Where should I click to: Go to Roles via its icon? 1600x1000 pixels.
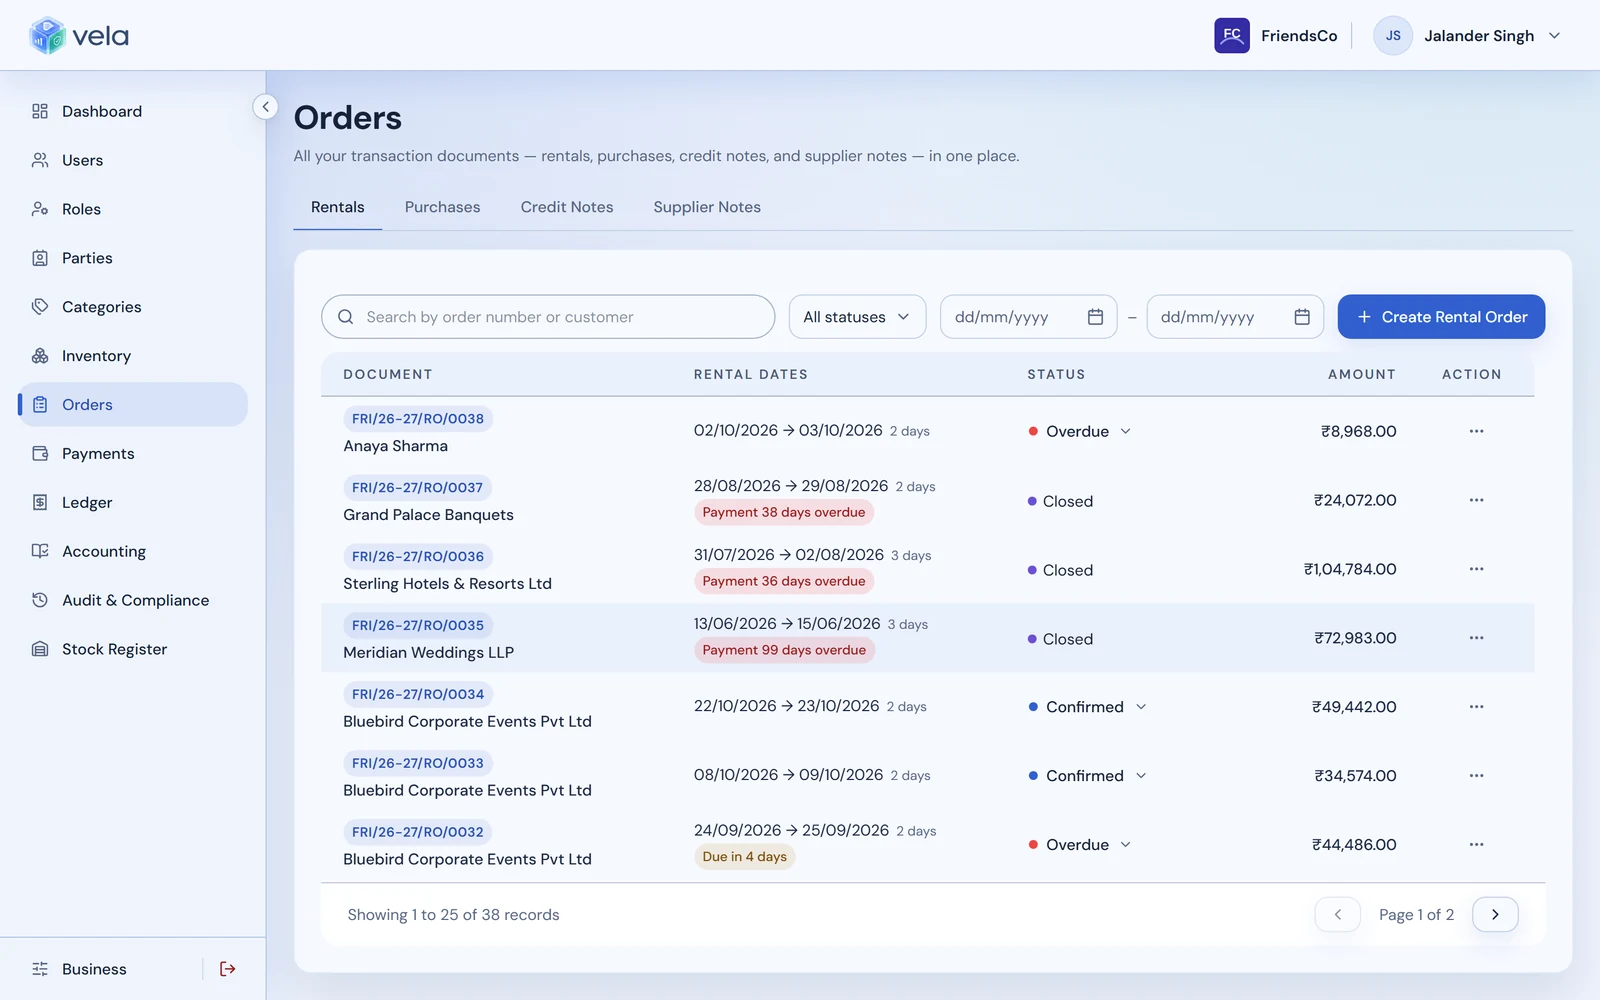40,209
